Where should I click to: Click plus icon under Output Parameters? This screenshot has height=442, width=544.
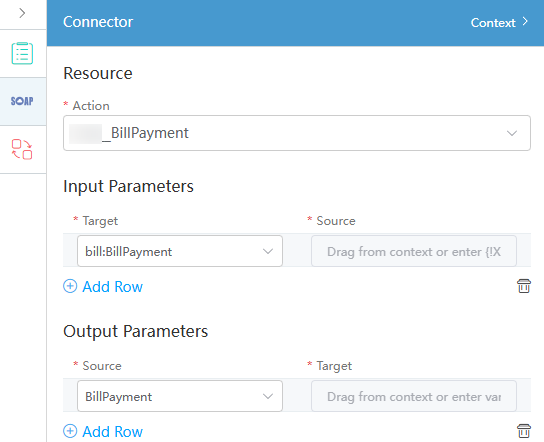(x=70, y=431)
